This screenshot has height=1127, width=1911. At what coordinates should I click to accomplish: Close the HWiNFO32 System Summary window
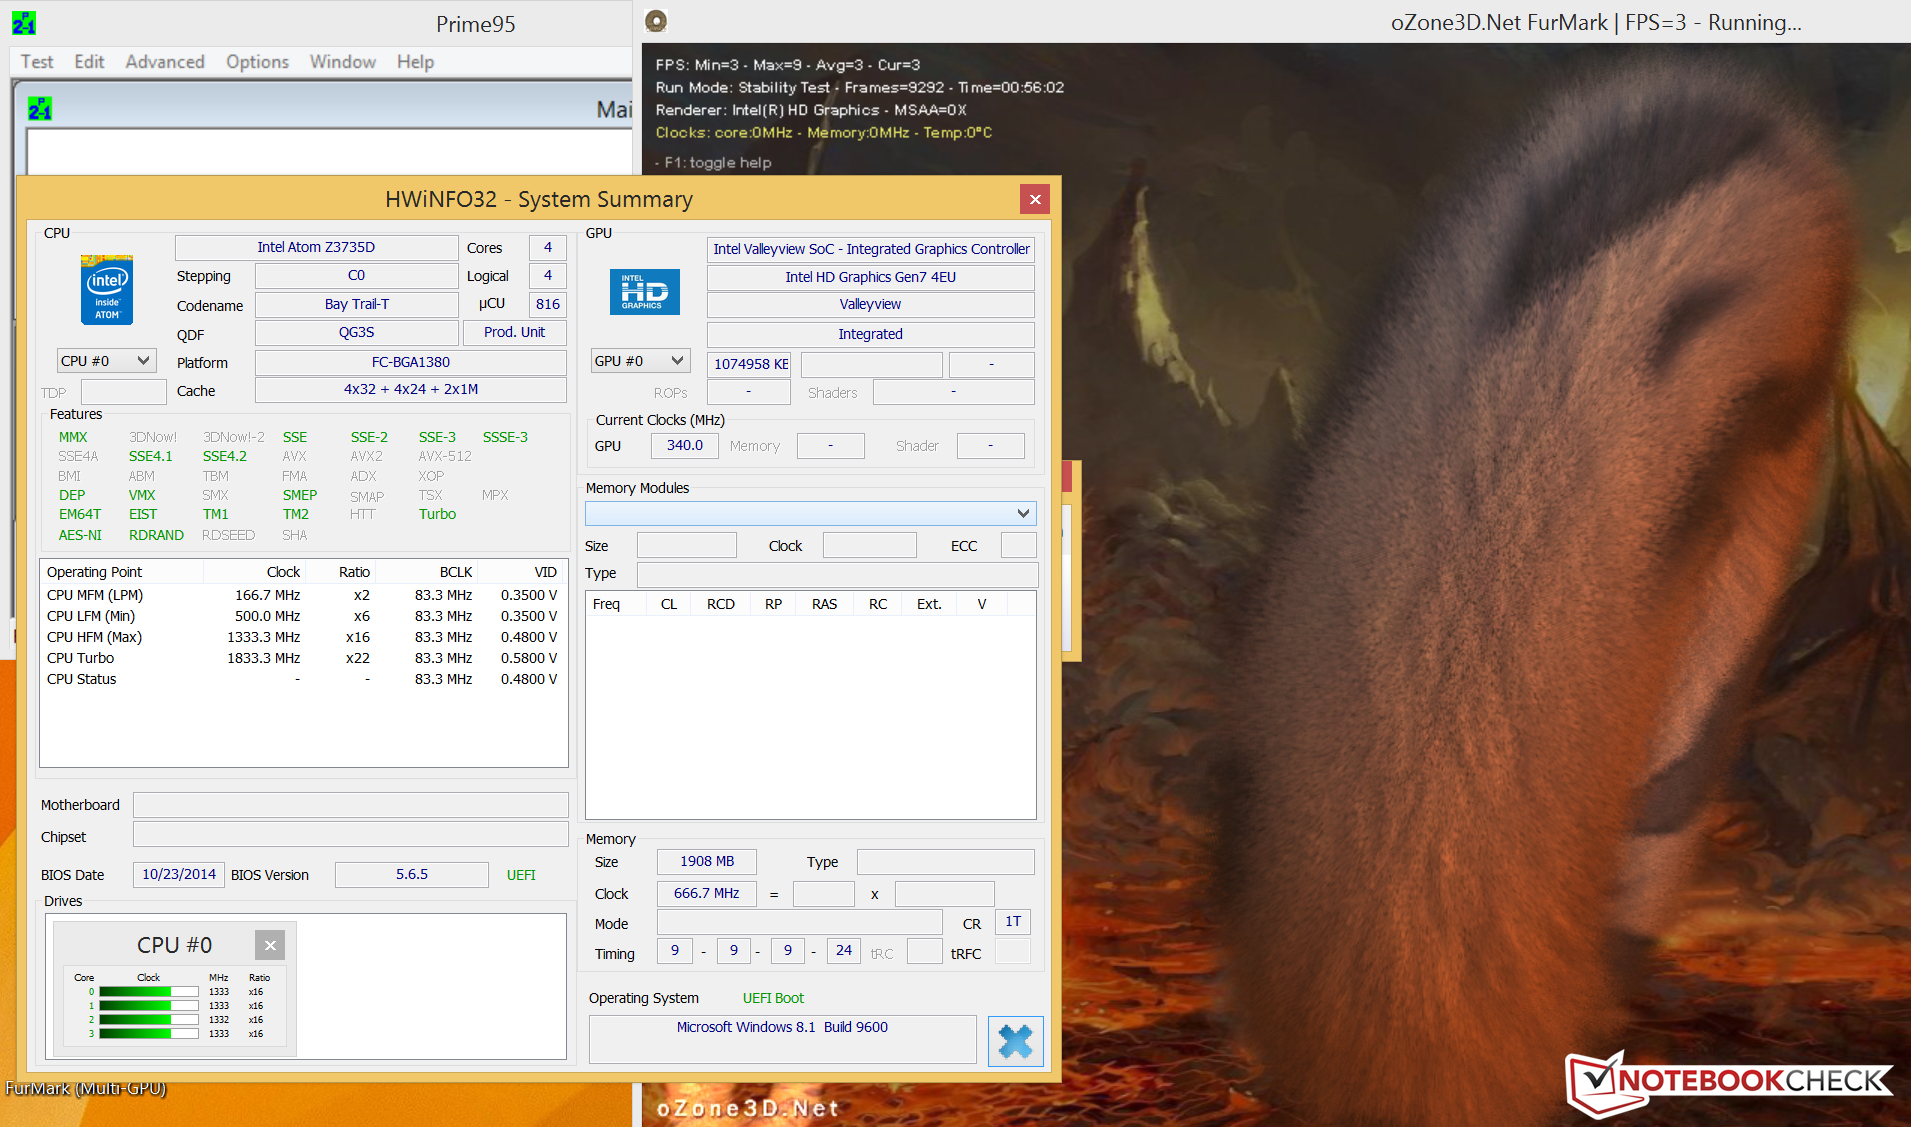pos(1035,199)
